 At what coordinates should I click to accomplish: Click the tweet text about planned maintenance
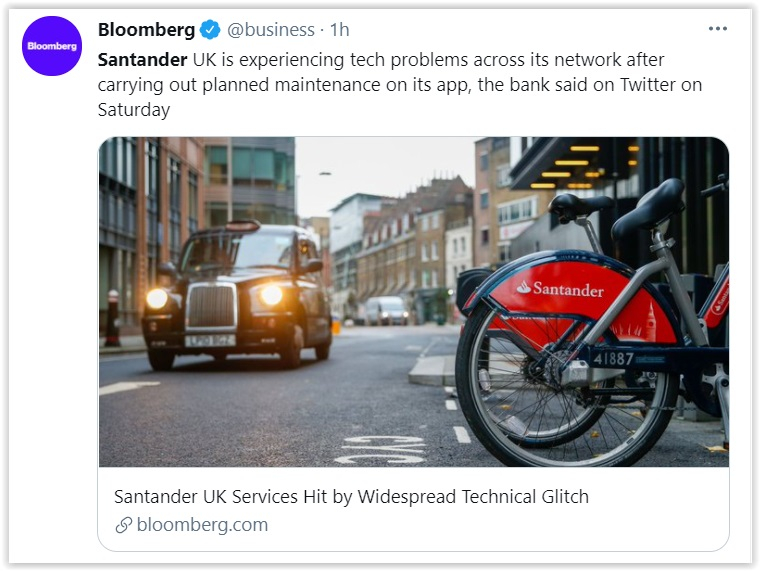pyautogui.click(x=400, y=84)
